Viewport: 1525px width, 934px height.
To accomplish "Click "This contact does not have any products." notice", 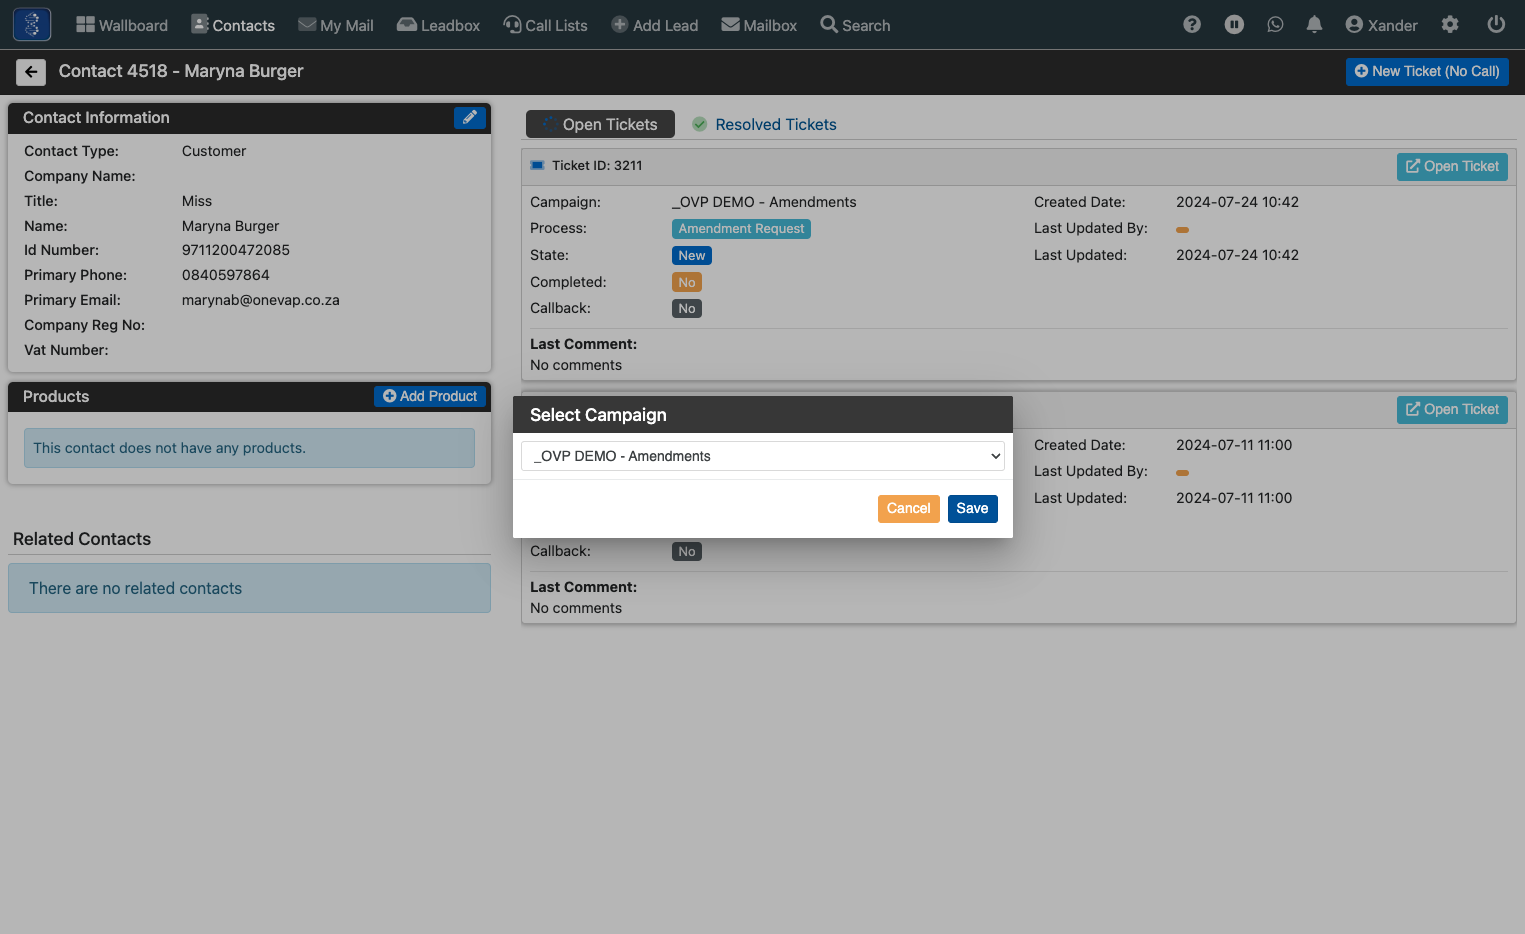I will [249, 448].
